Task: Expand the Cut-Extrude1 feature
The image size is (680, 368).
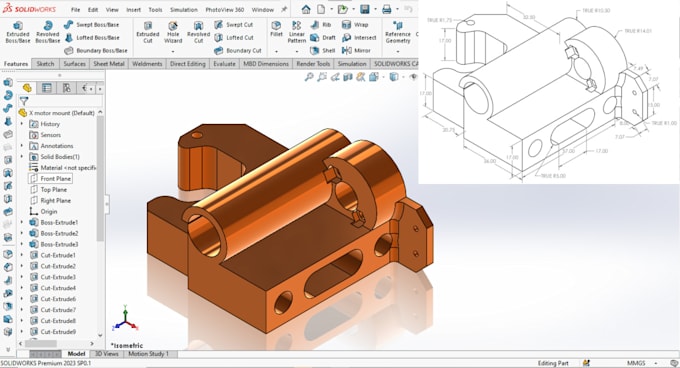Action: pyautogui.click(x=22, y=255)
